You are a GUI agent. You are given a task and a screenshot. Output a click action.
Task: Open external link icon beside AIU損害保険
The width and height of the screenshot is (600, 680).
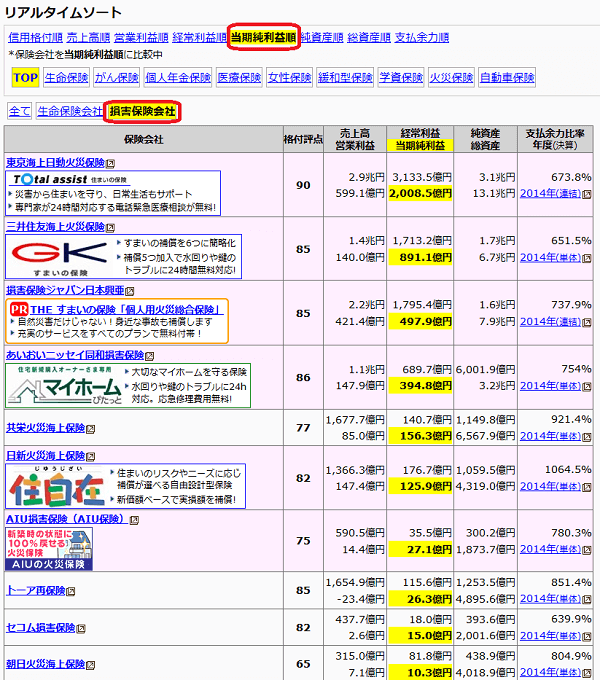[x=134, y=520]
